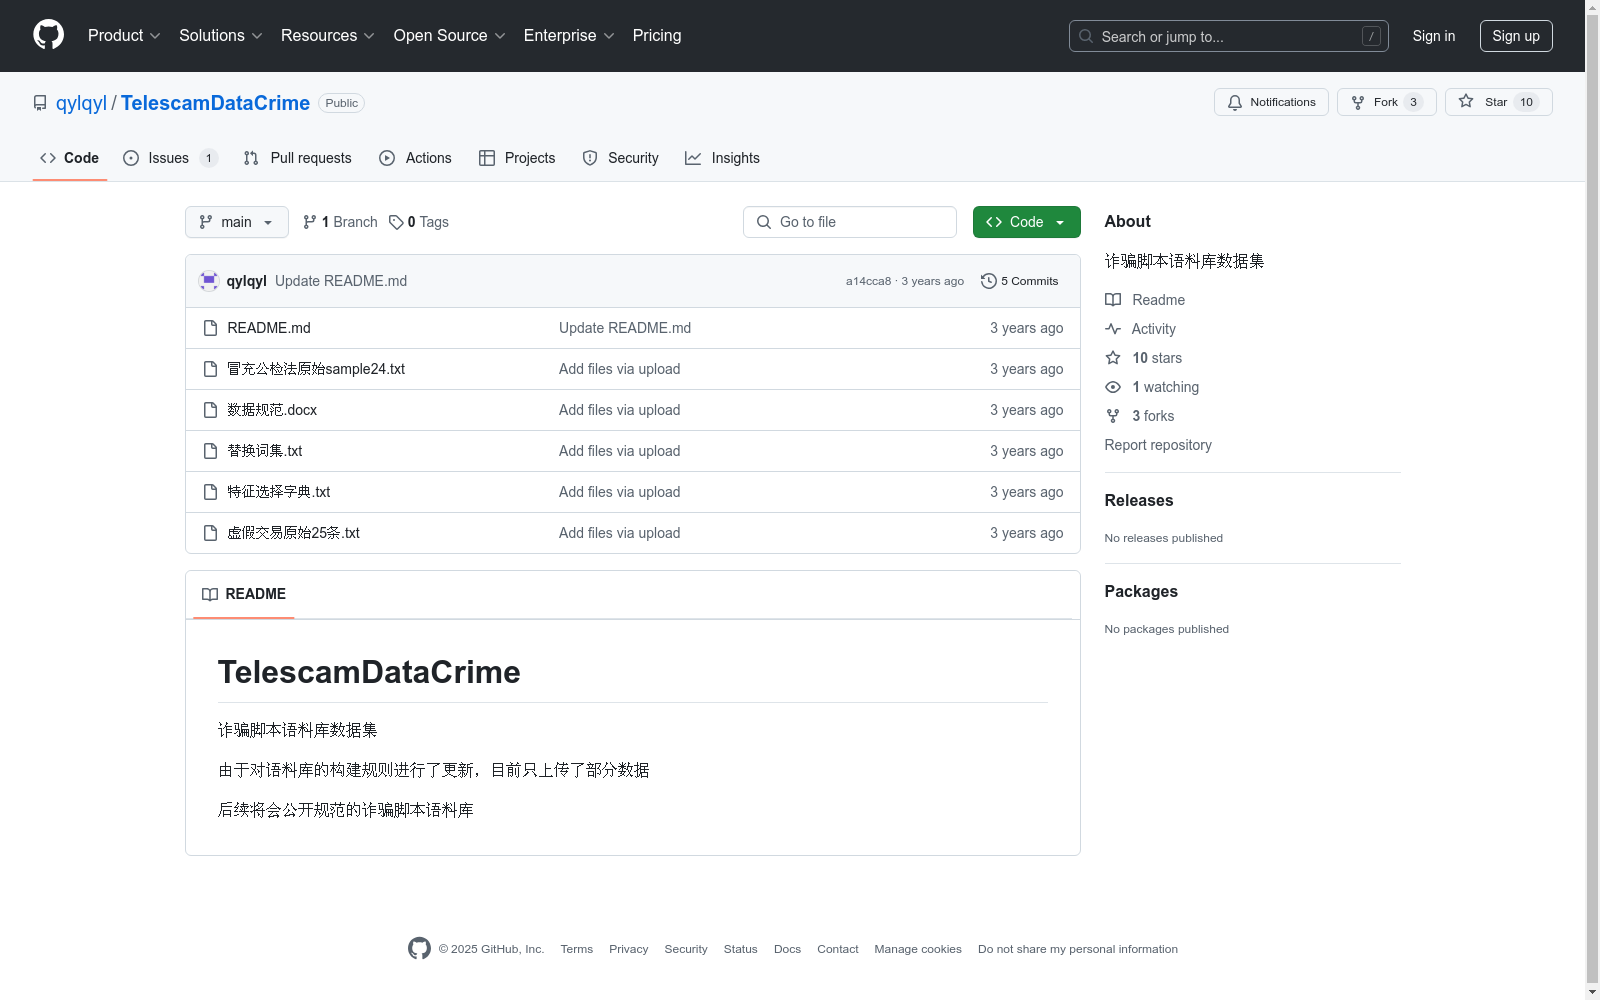Expand the Solutions menu
The height and width of the screenshot is (1000, 1600).
[x=220, y=35]
